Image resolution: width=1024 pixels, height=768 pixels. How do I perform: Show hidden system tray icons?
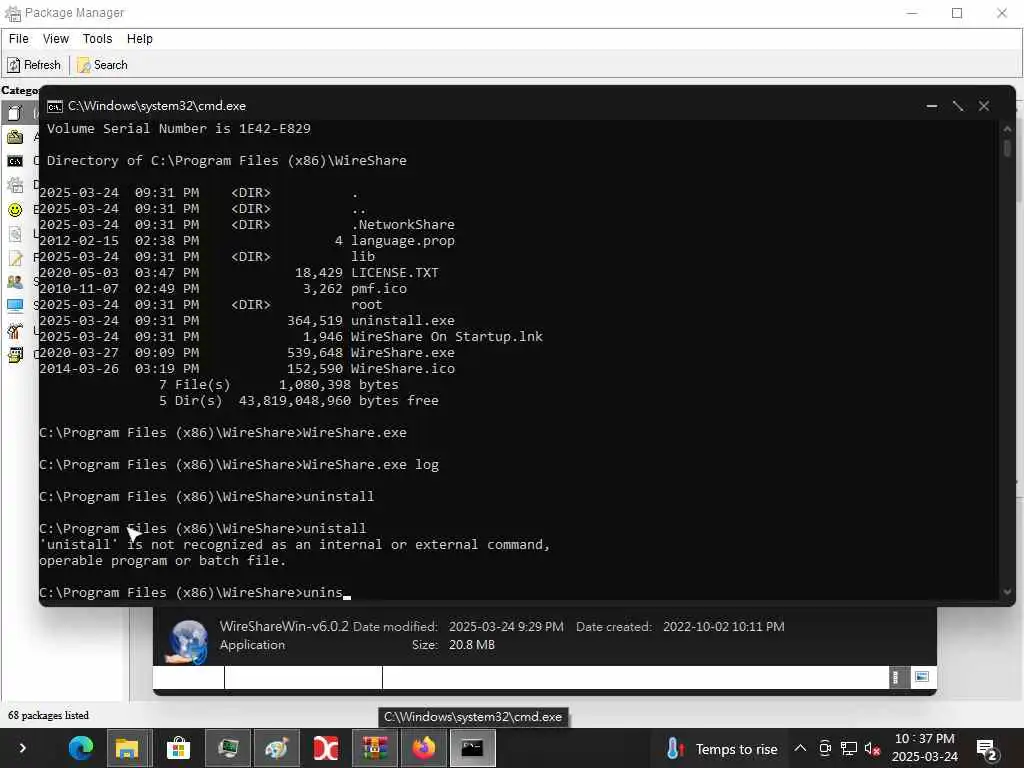(800, 748)
